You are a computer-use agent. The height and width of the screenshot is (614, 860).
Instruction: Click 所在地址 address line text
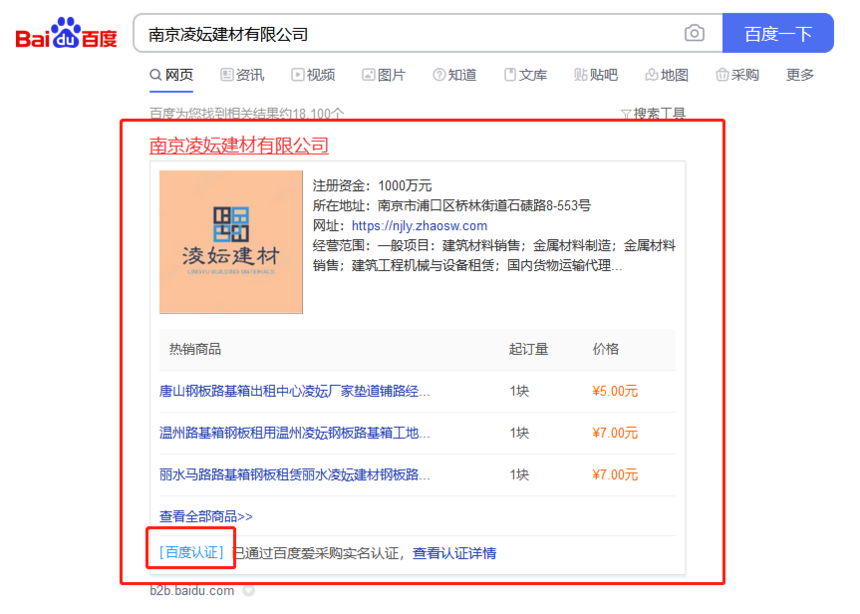(x=452, y=206)
